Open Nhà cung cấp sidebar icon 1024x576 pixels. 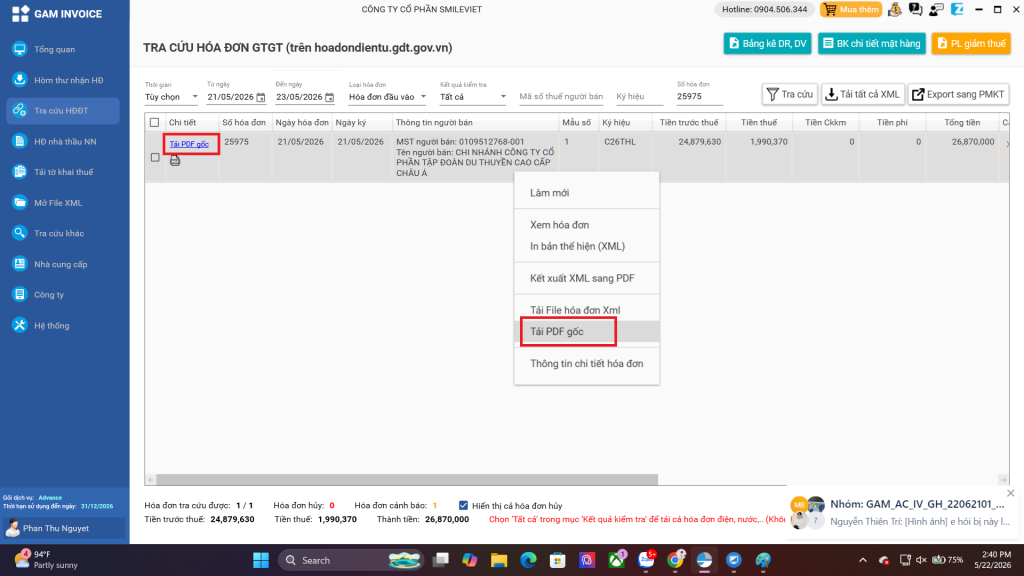tap(20, 264)
